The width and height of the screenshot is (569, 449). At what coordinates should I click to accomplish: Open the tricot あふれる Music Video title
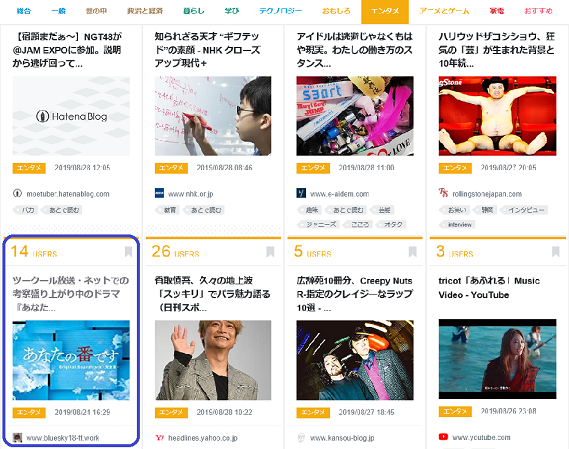pos(489,287)
